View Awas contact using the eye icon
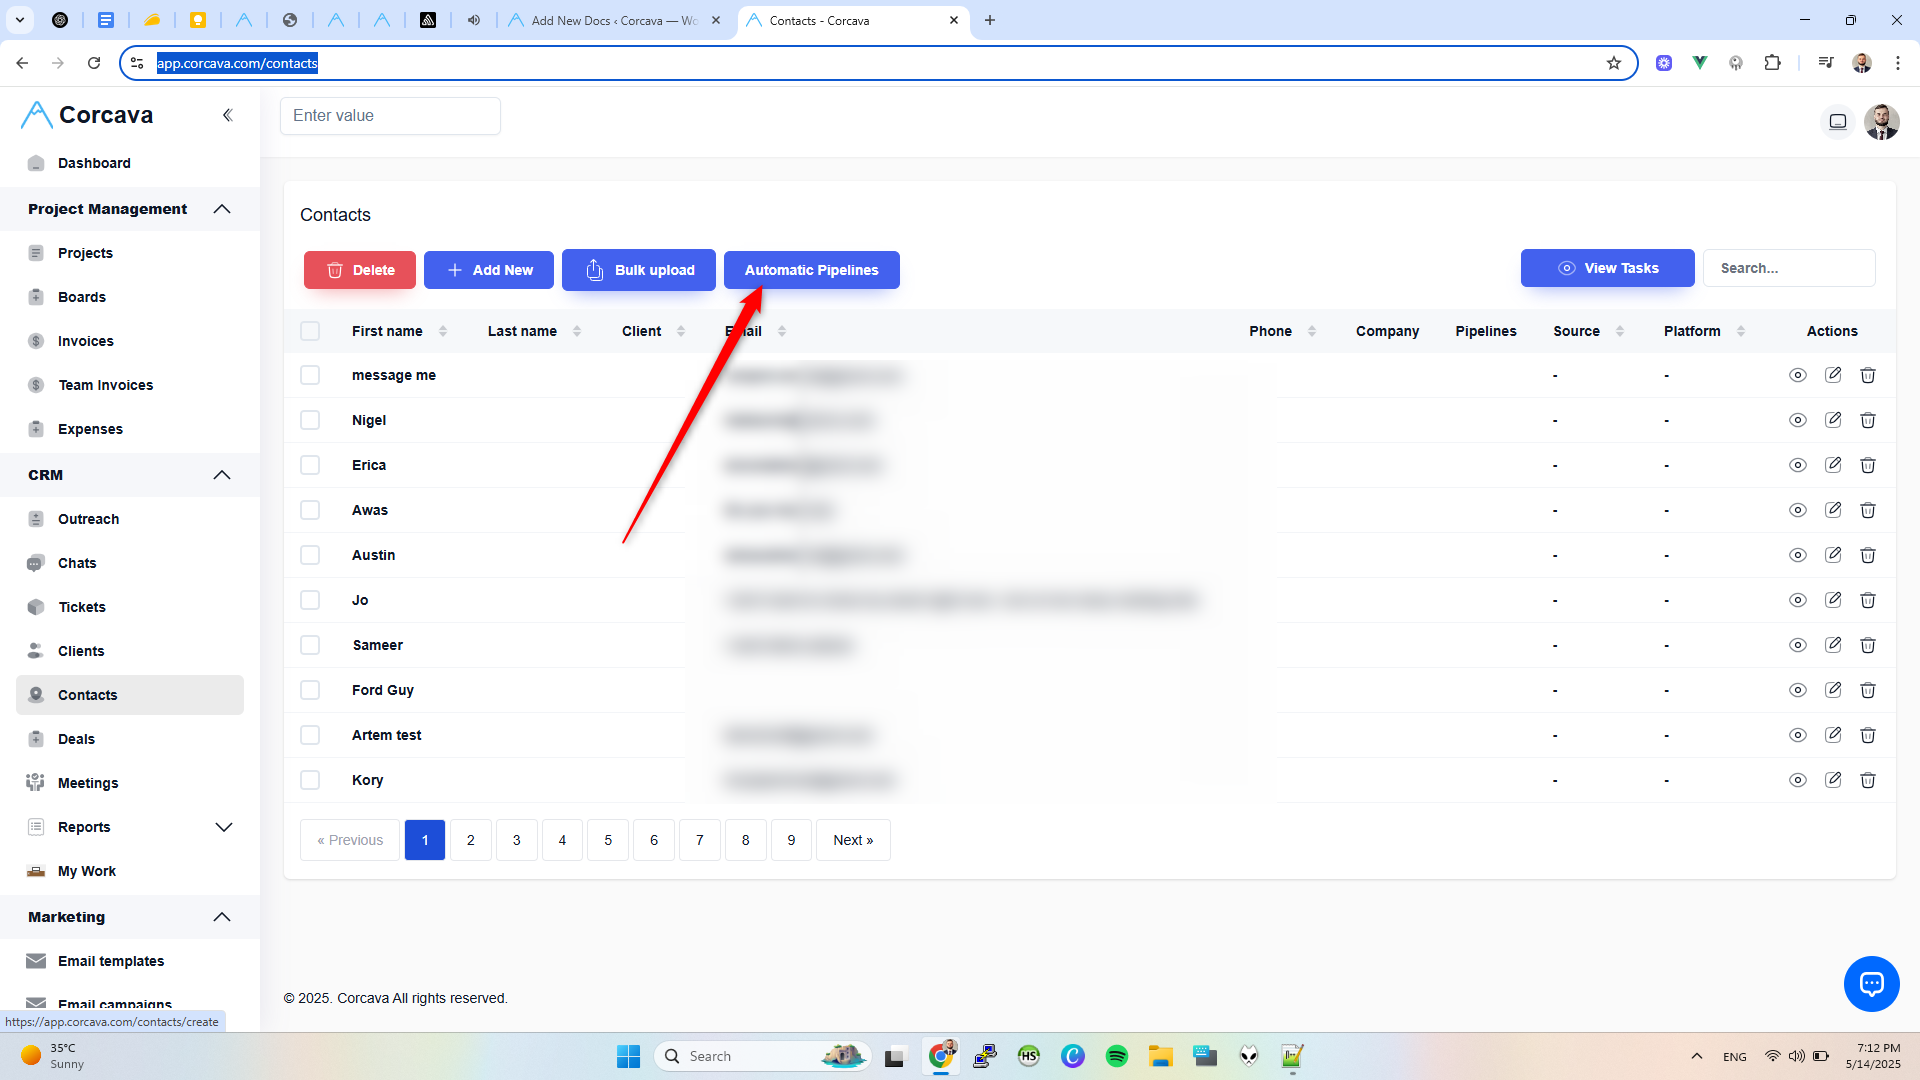 (1797, 510)
